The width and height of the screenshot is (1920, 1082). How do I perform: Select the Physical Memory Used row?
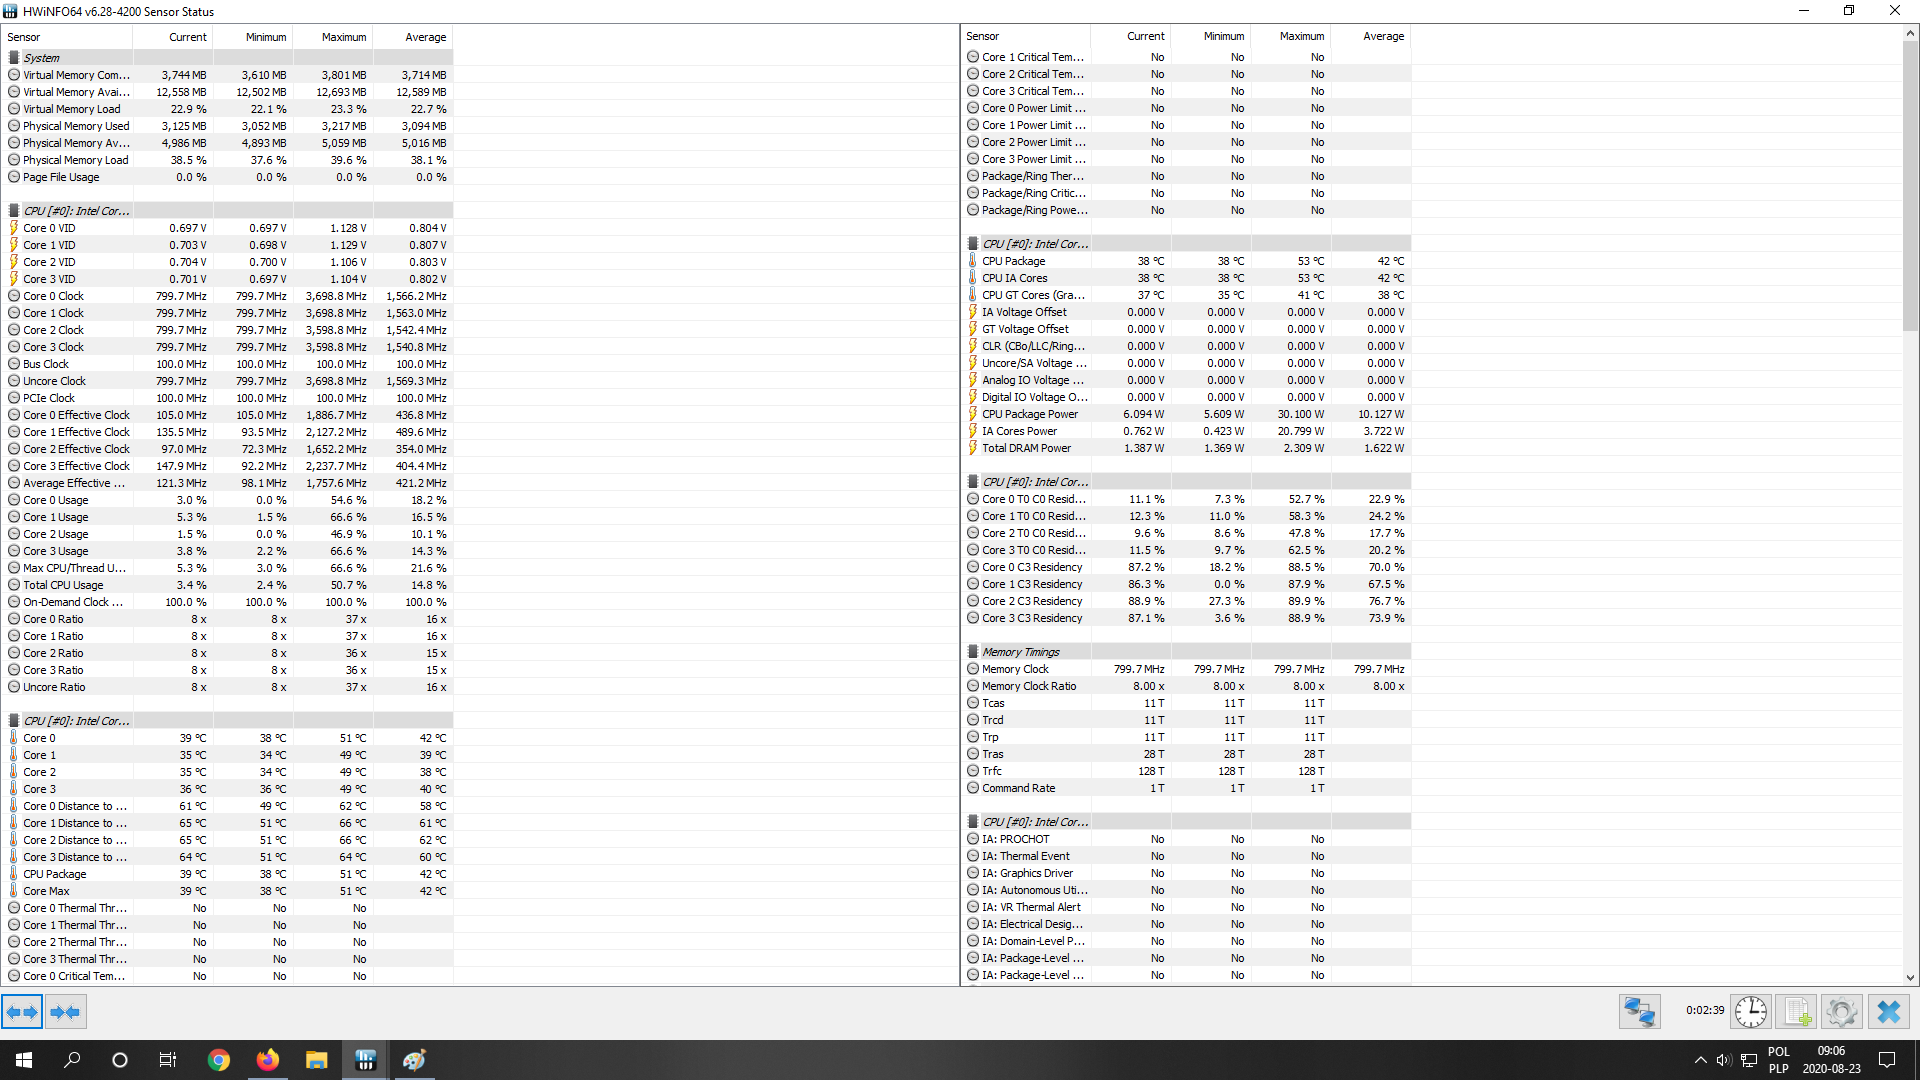(x=228, y=126)
